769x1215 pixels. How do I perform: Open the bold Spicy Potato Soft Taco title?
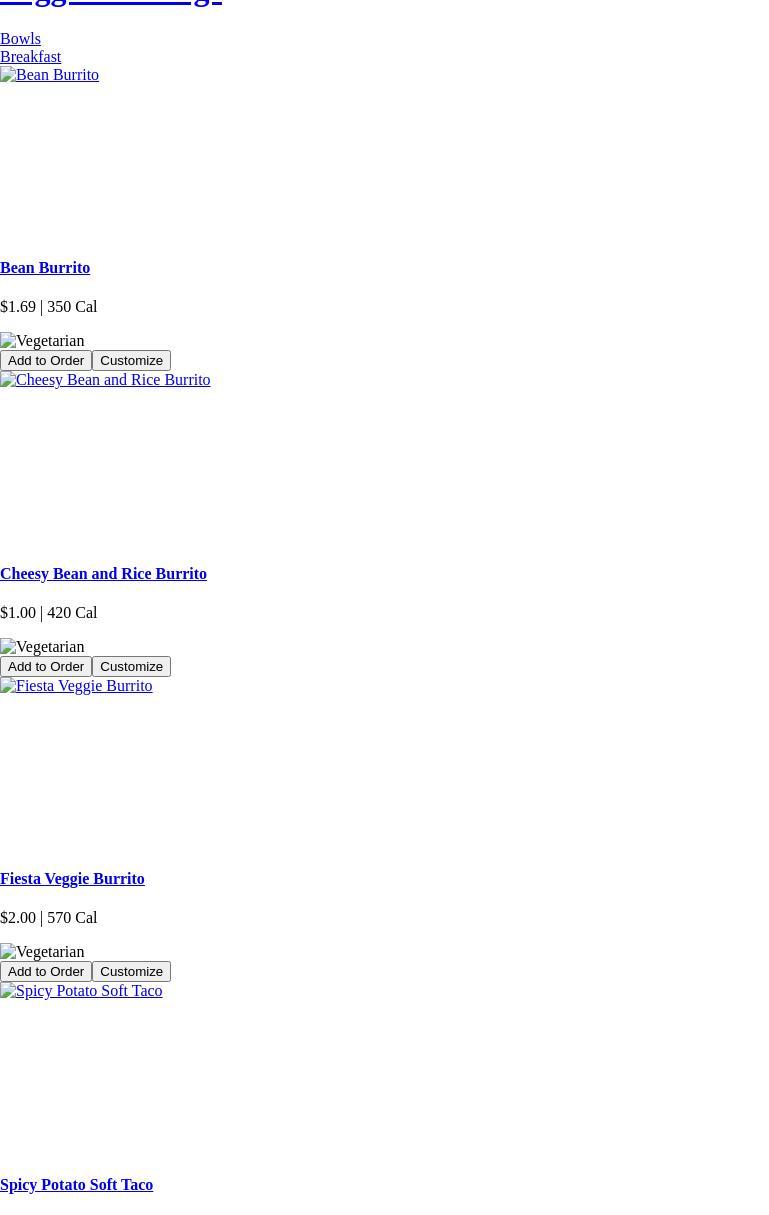coord(76,1185)
